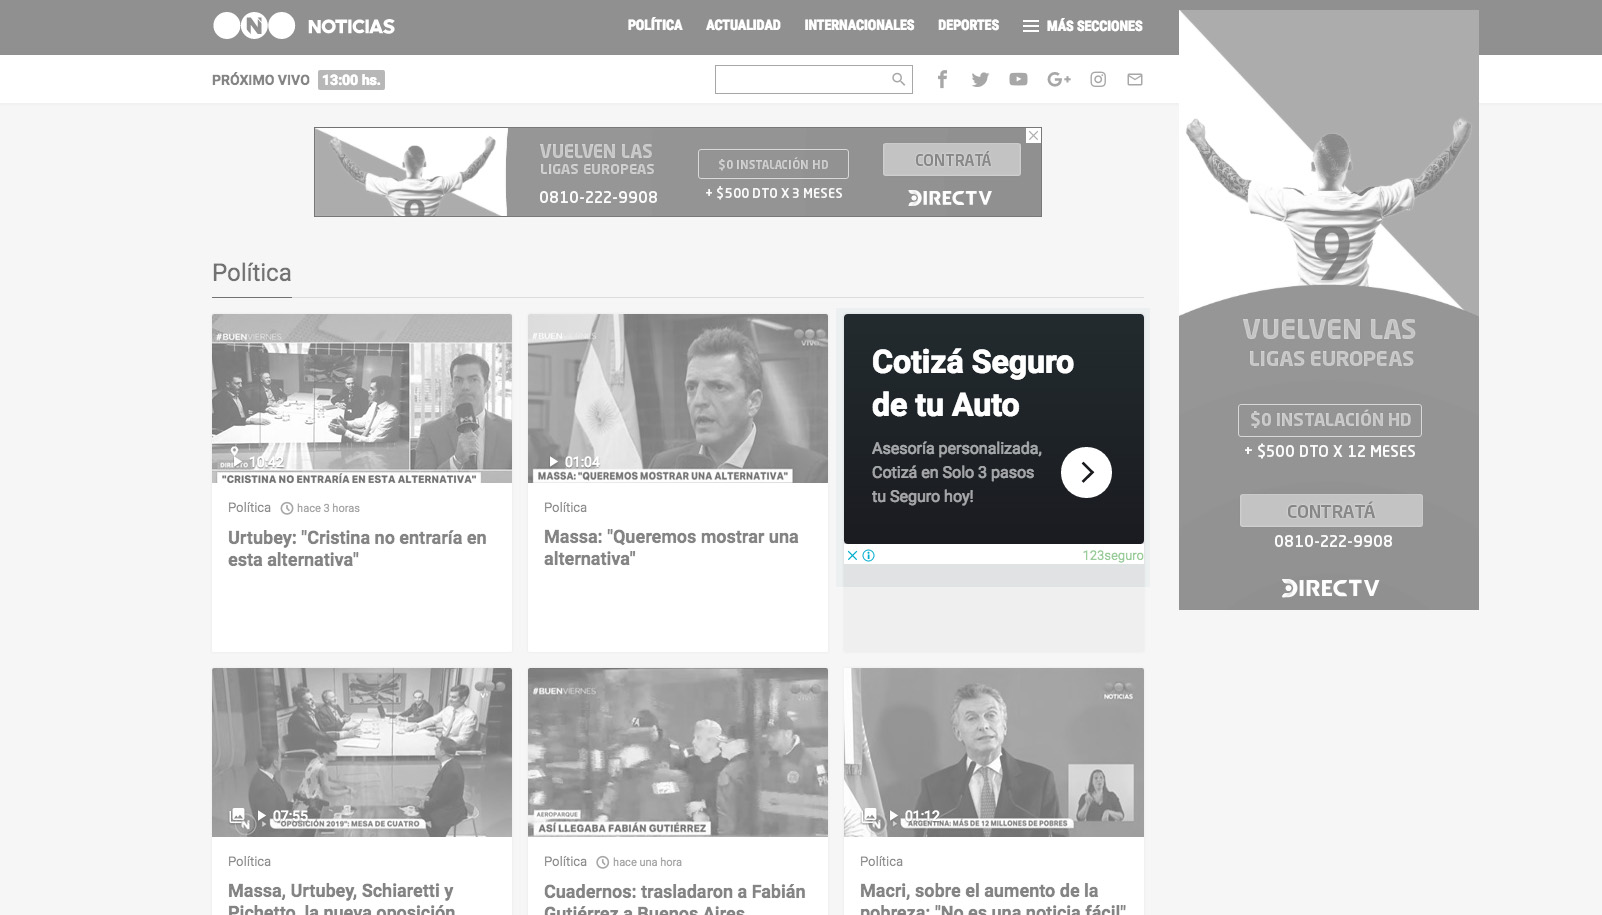Click the email envelope icon
Viewport: 1602px width, 915px height.
pos(1135,80)
